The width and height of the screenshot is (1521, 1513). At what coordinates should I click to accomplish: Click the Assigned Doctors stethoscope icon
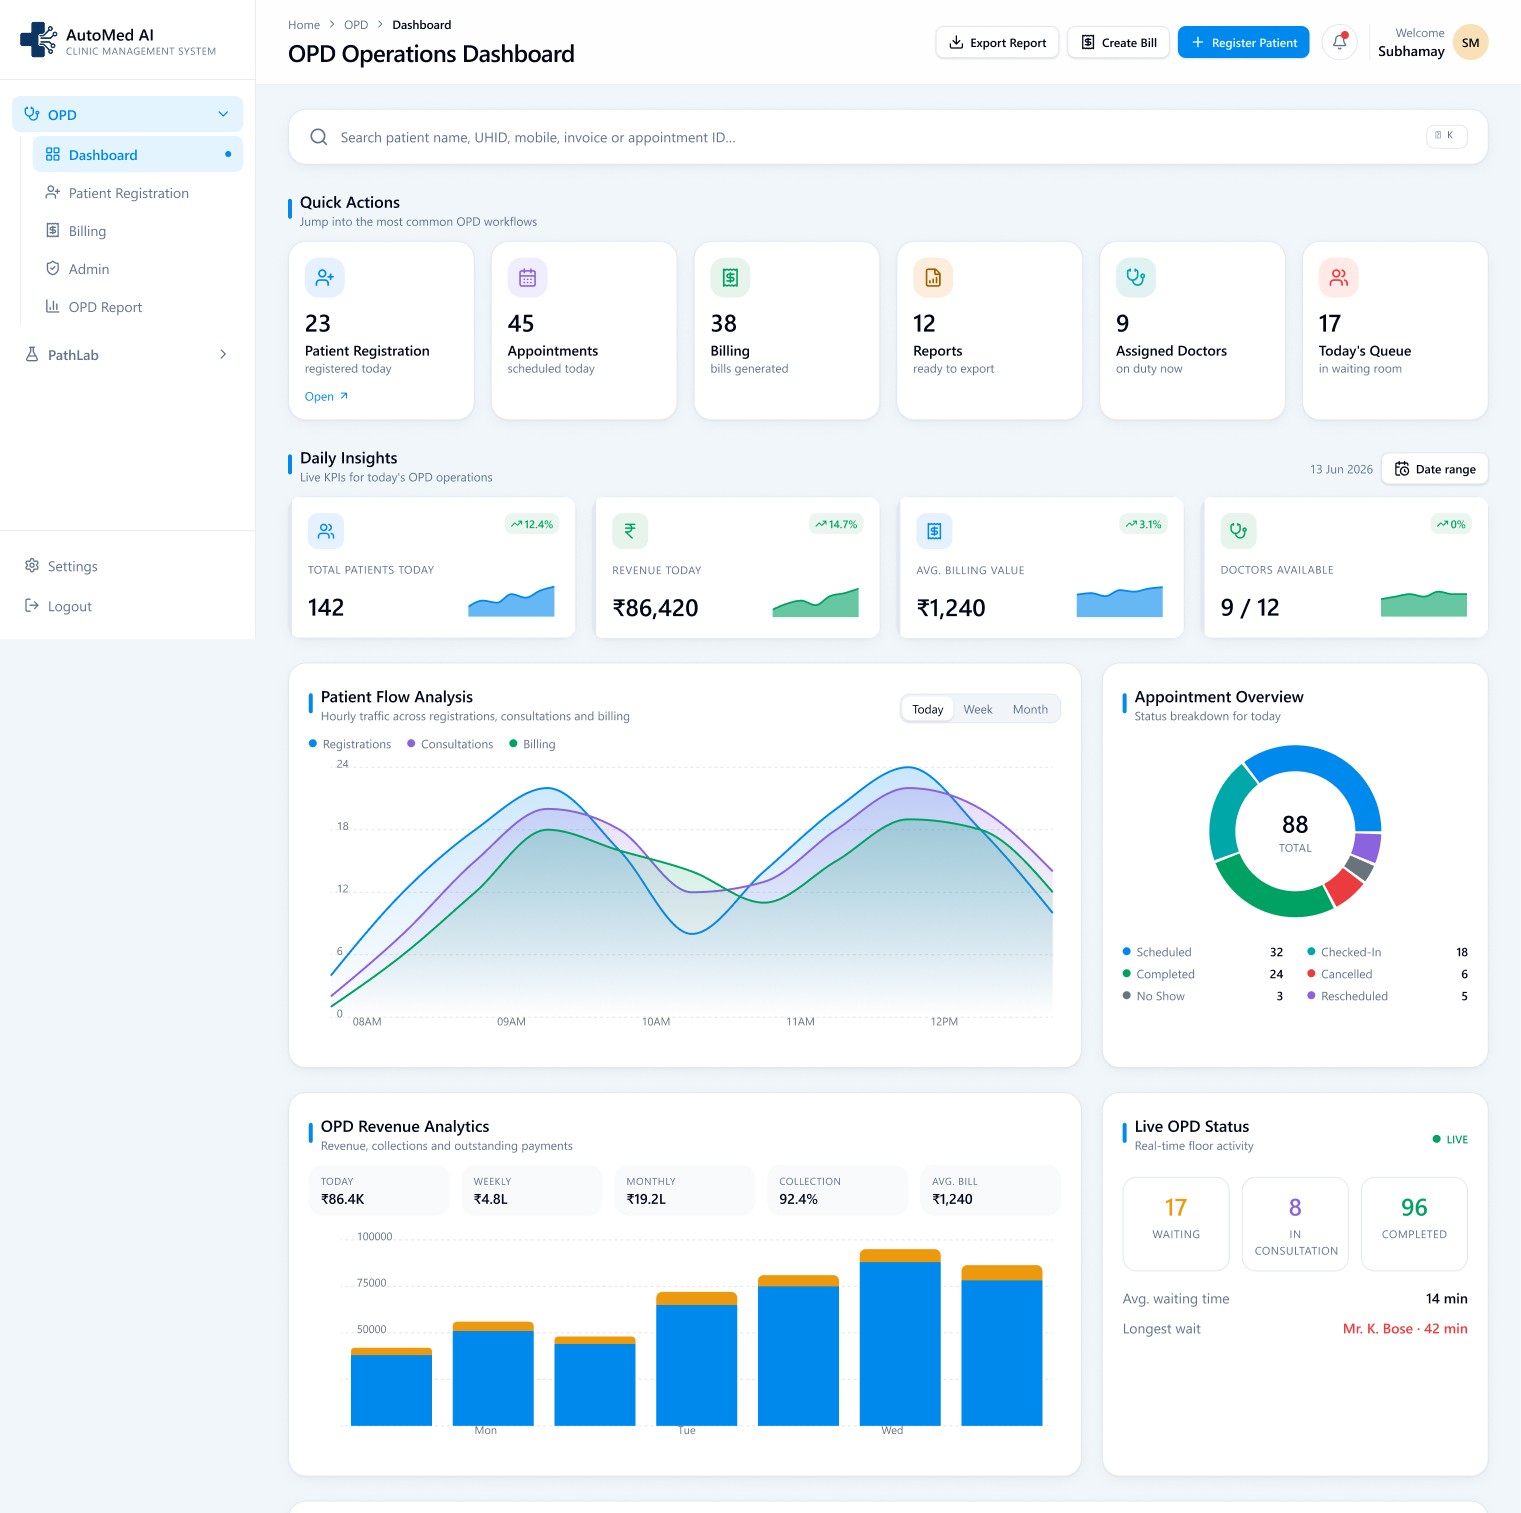tap(1136, 277)
